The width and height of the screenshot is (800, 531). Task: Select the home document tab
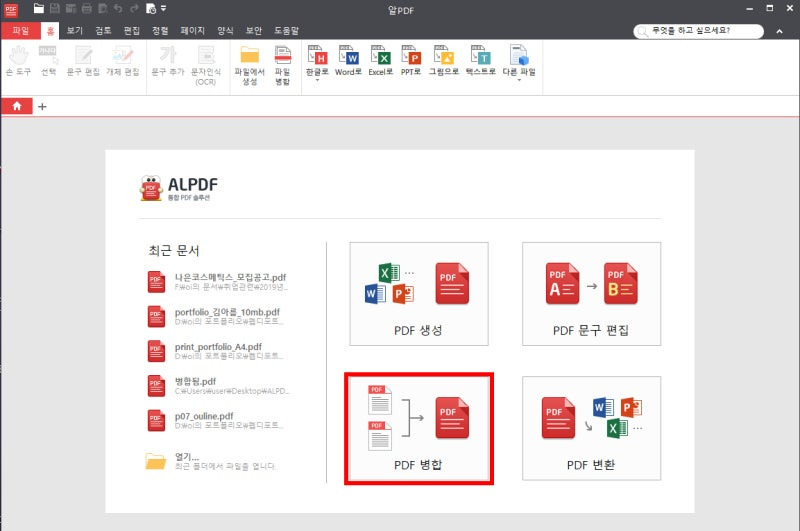pos(17,106)
